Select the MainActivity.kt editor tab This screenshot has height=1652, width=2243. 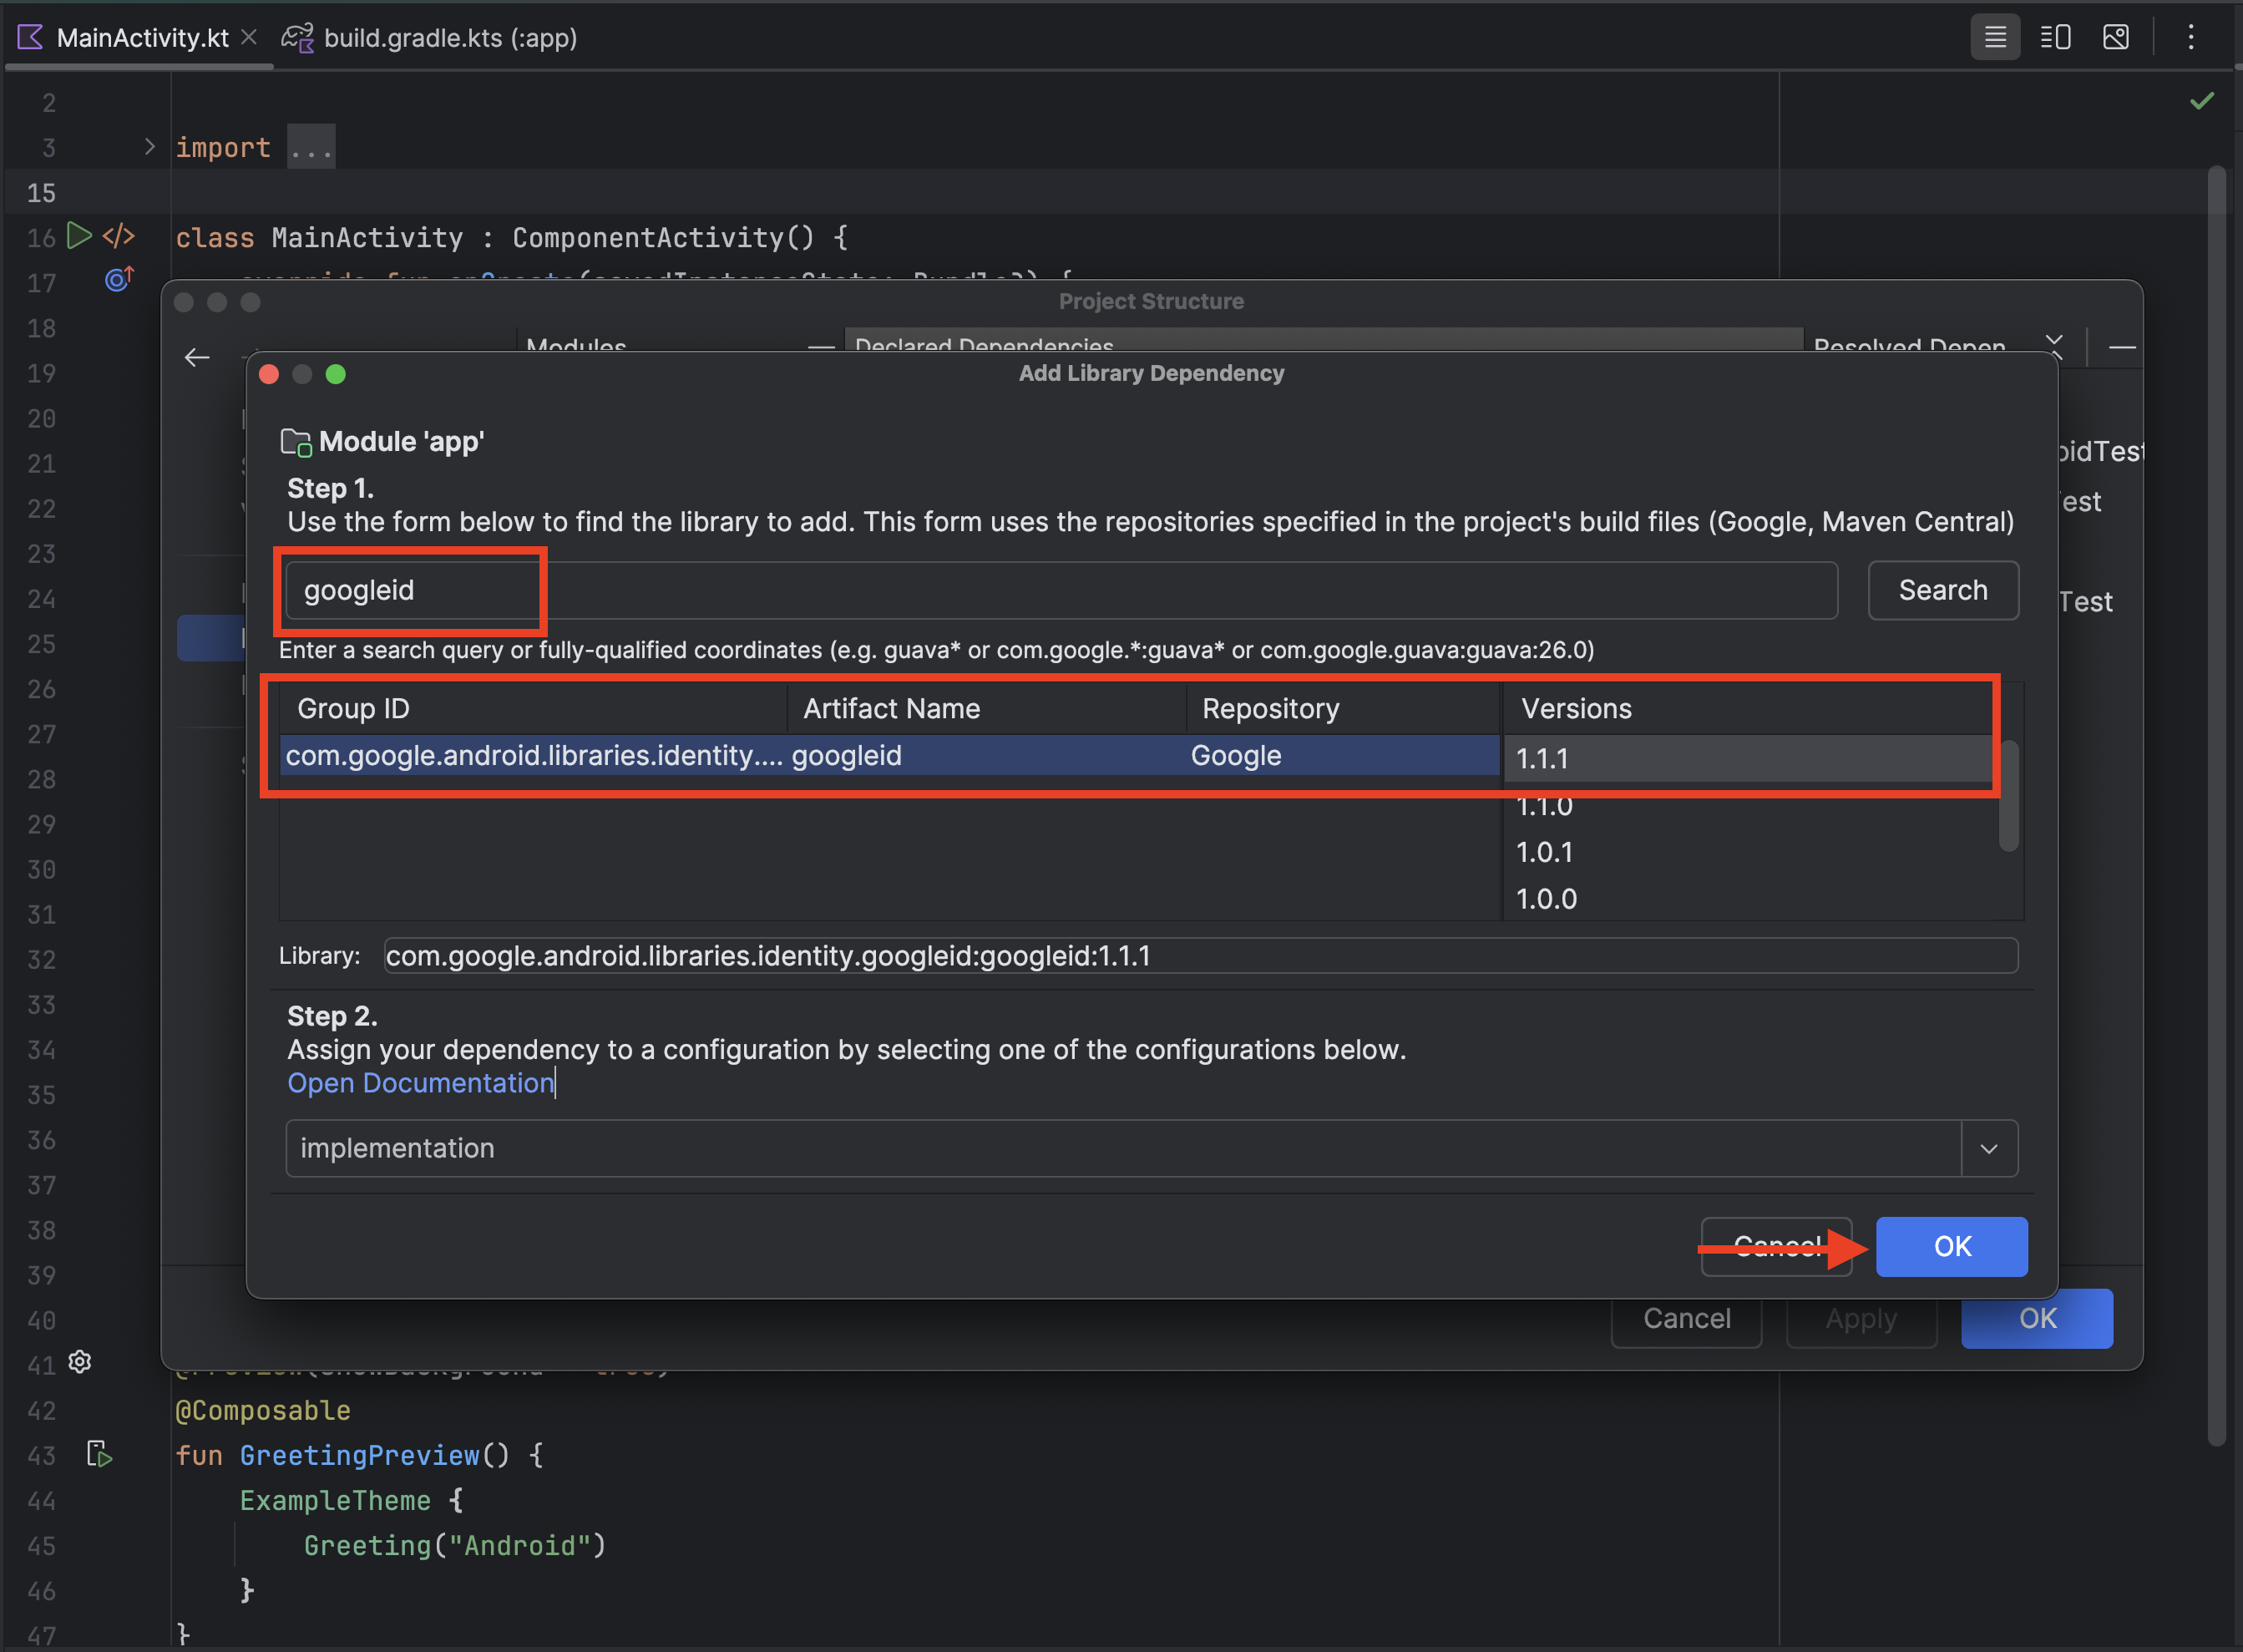pyautogui.click(x=141, y=38)
